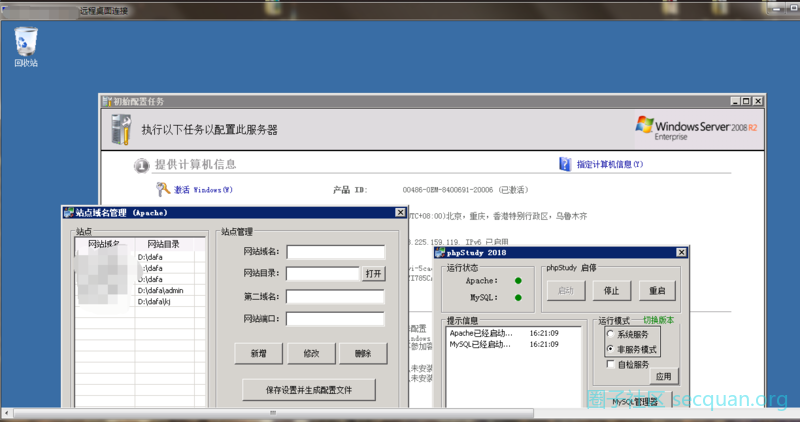Click the key icon beside 激活 Windows
Image resolution: width=800 pixels, height=422 pixels.
(x=163, y=189)
